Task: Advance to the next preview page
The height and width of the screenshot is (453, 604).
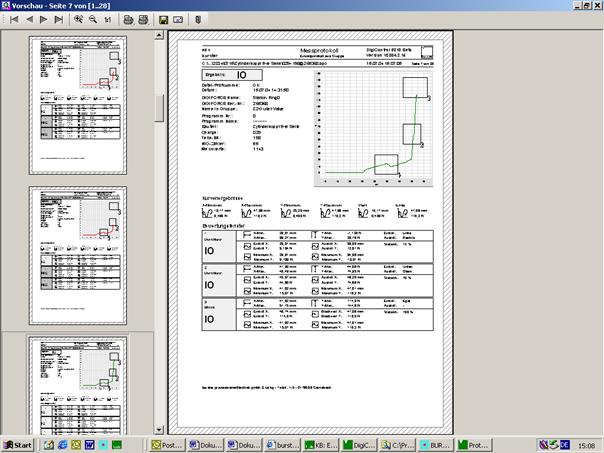Action: [43, 19]
